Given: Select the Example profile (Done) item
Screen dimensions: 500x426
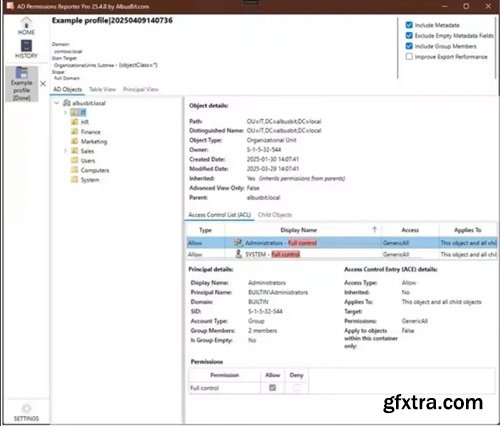Looking at the screenshot, I should [22, 84].
